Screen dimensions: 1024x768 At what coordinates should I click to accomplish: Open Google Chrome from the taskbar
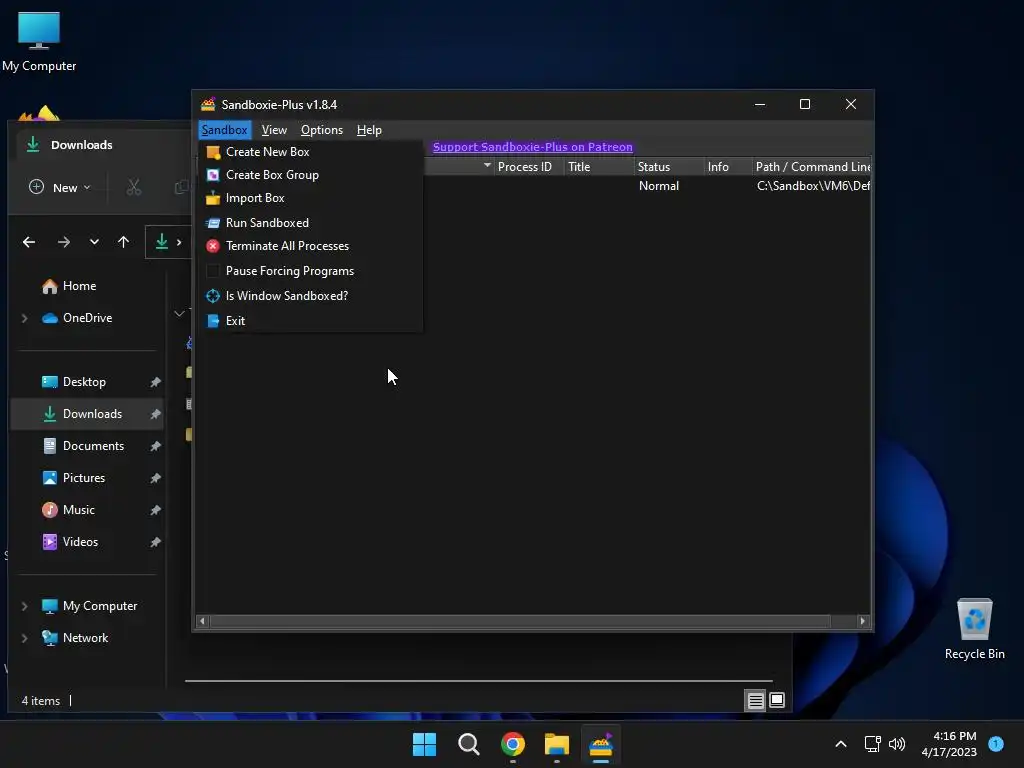[x=513, y=744]
